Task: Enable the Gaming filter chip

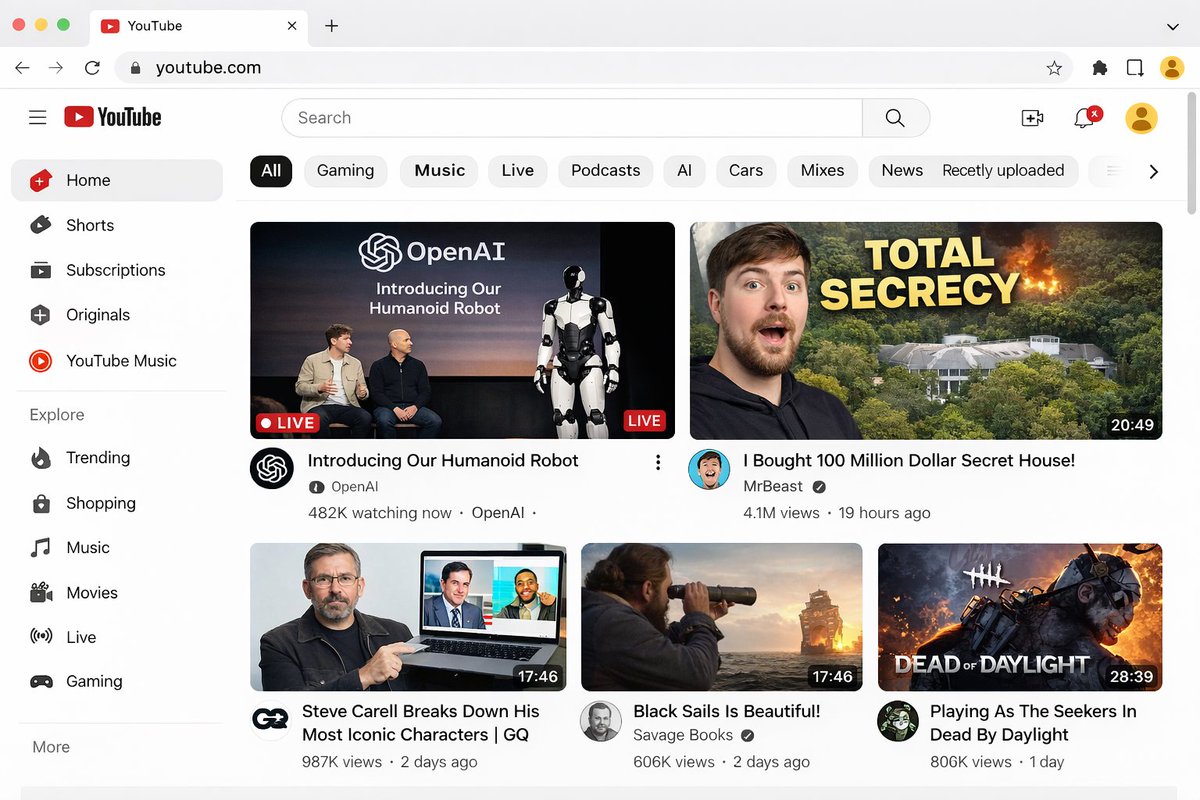Action: (x=345, y=171)
